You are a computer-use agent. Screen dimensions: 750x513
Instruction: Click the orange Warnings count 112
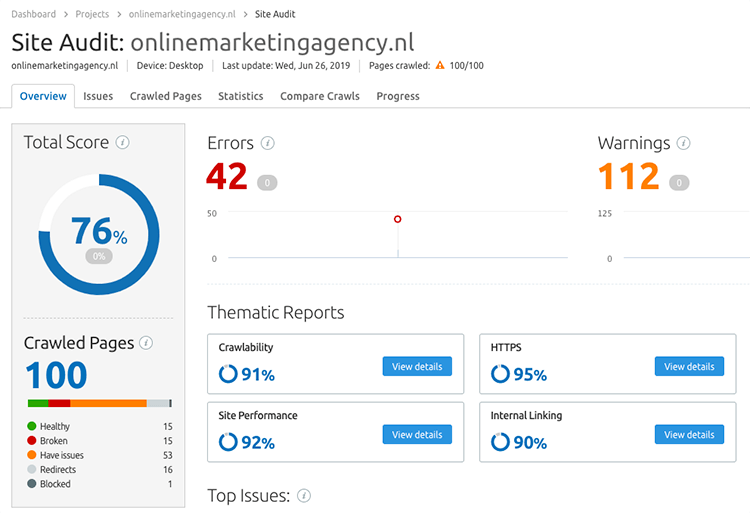click(629, 176)
